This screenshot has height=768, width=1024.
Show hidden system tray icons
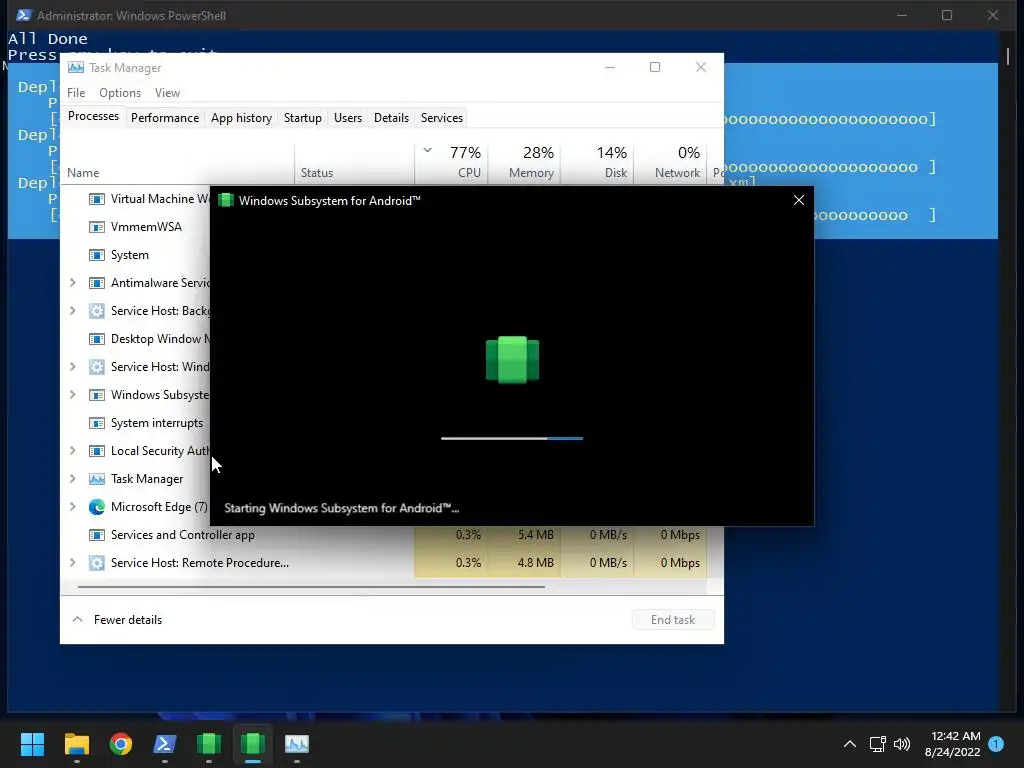click(850, 744)
